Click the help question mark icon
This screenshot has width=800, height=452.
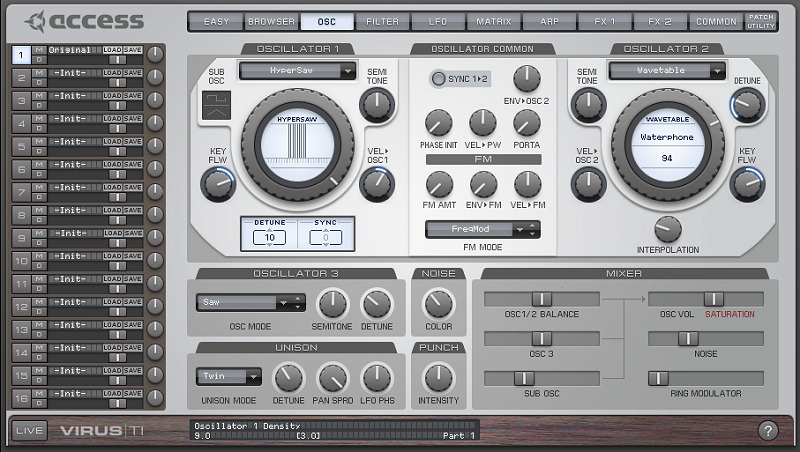tap(767, 431)
